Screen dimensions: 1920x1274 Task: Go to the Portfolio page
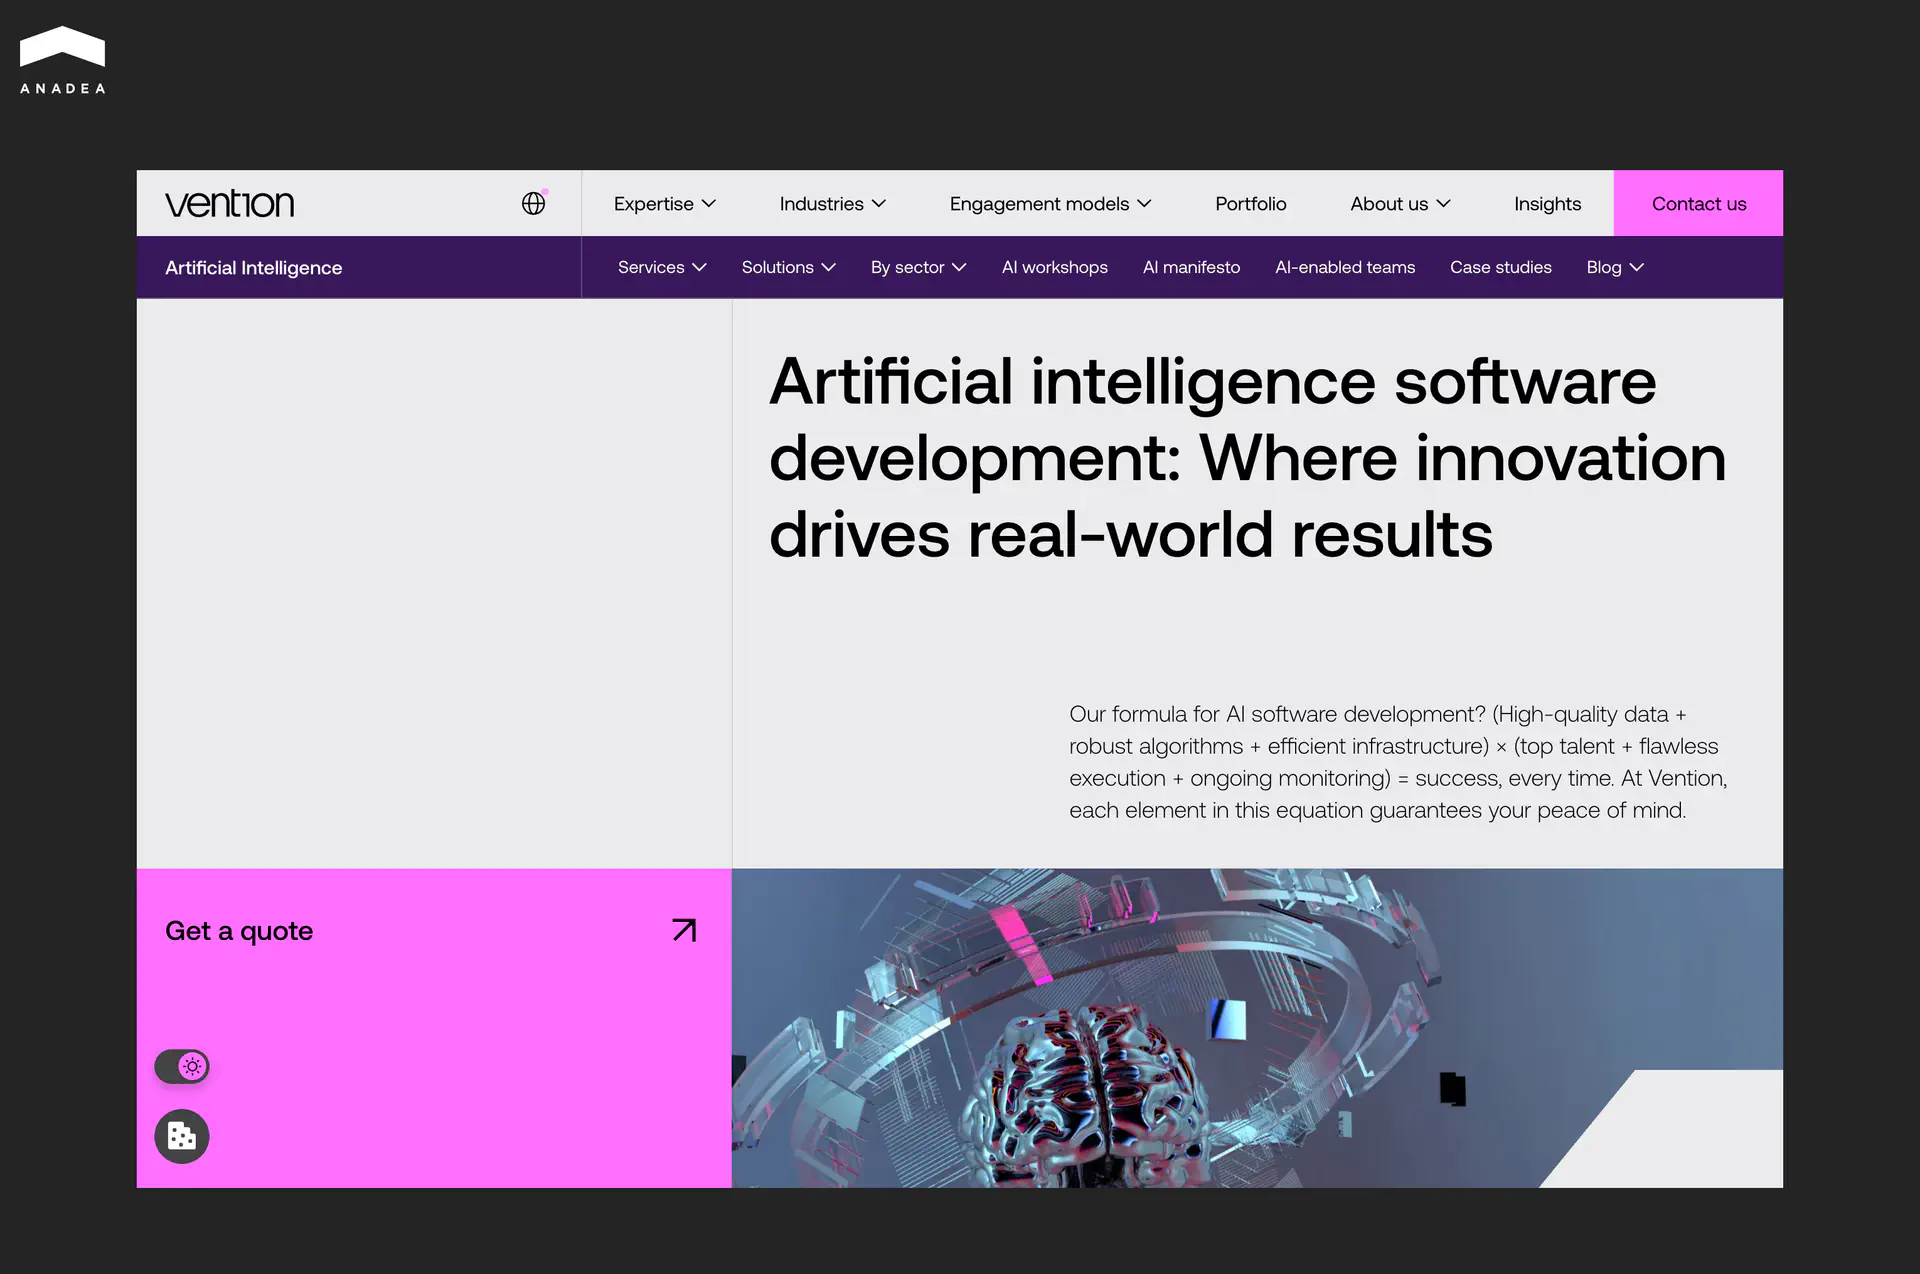(1250, 204)
